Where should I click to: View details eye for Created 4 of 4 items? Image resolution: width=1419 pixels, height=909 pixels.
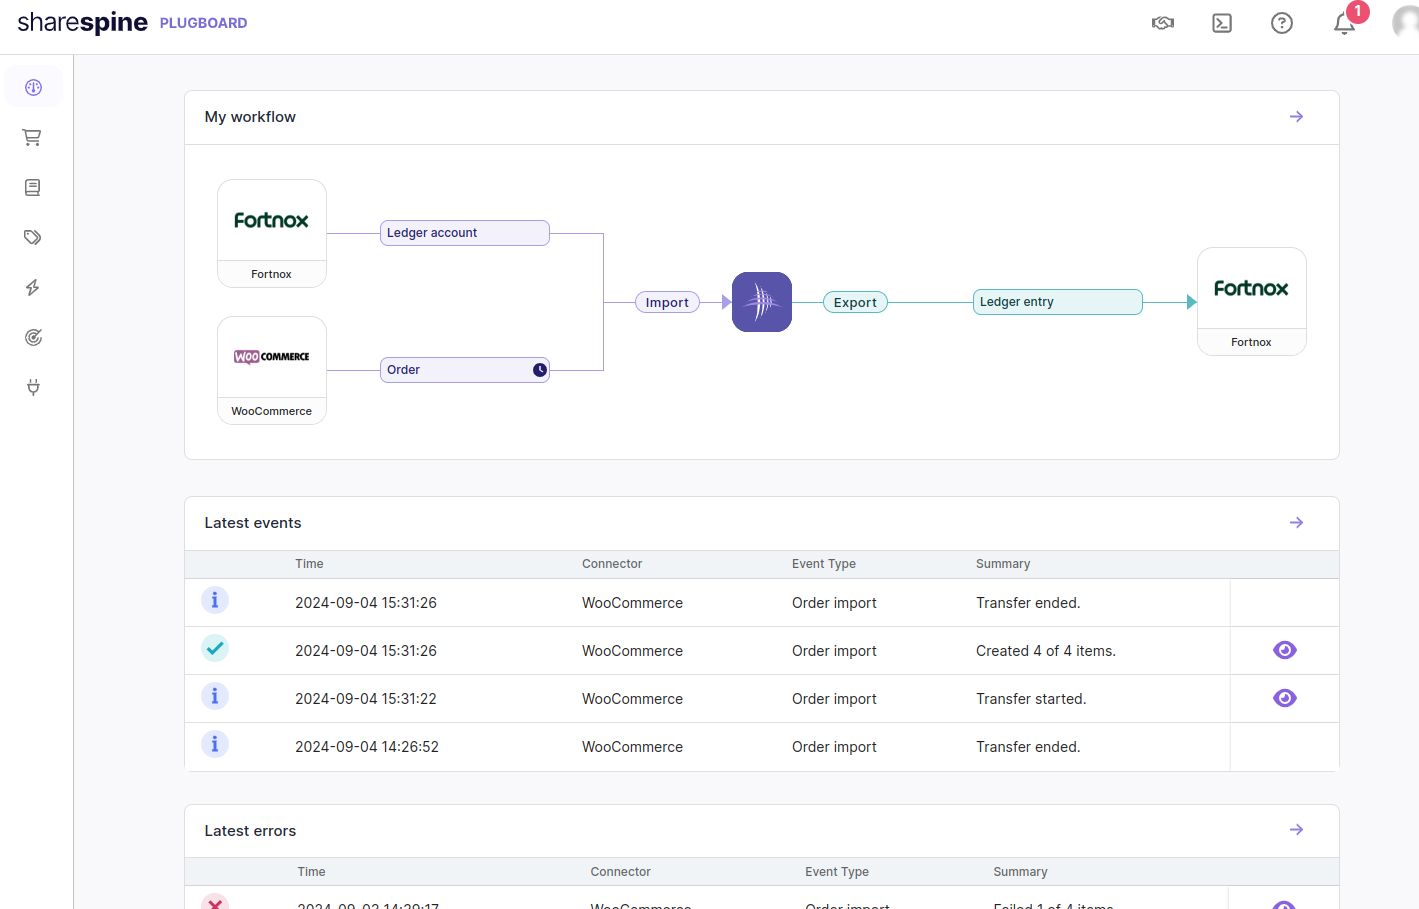[x=1285, y=650]
